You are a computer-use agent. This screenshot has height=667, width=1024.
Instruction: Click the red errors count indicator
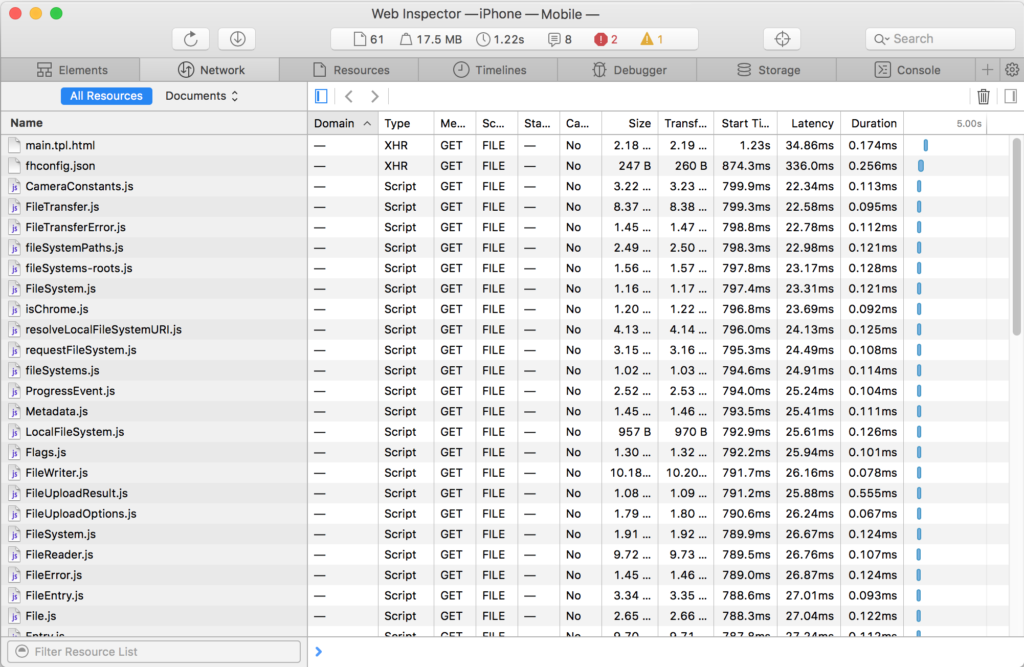(x=606, y=39)
